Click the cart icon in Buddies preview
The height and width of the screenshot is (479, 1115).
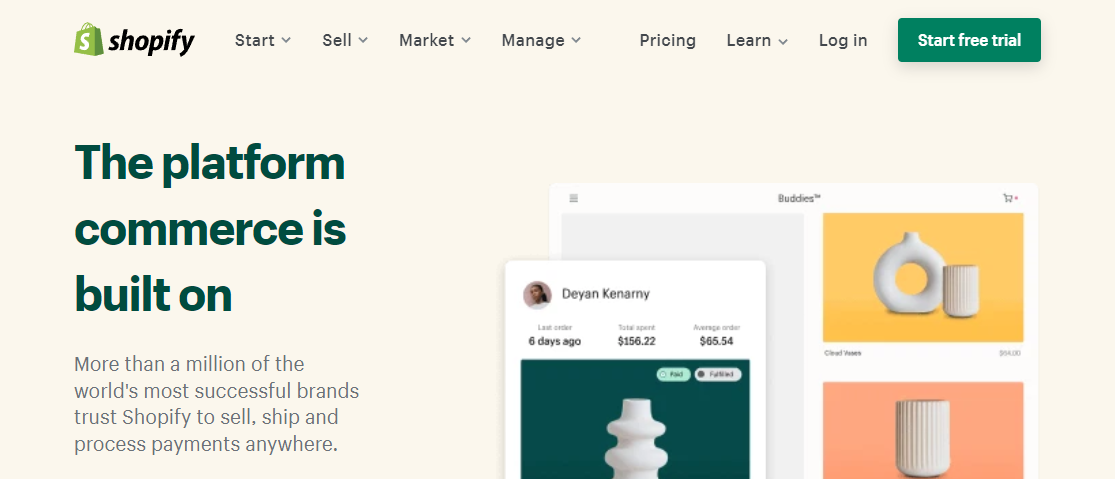pyautogui.click(x=1008, y=198)
